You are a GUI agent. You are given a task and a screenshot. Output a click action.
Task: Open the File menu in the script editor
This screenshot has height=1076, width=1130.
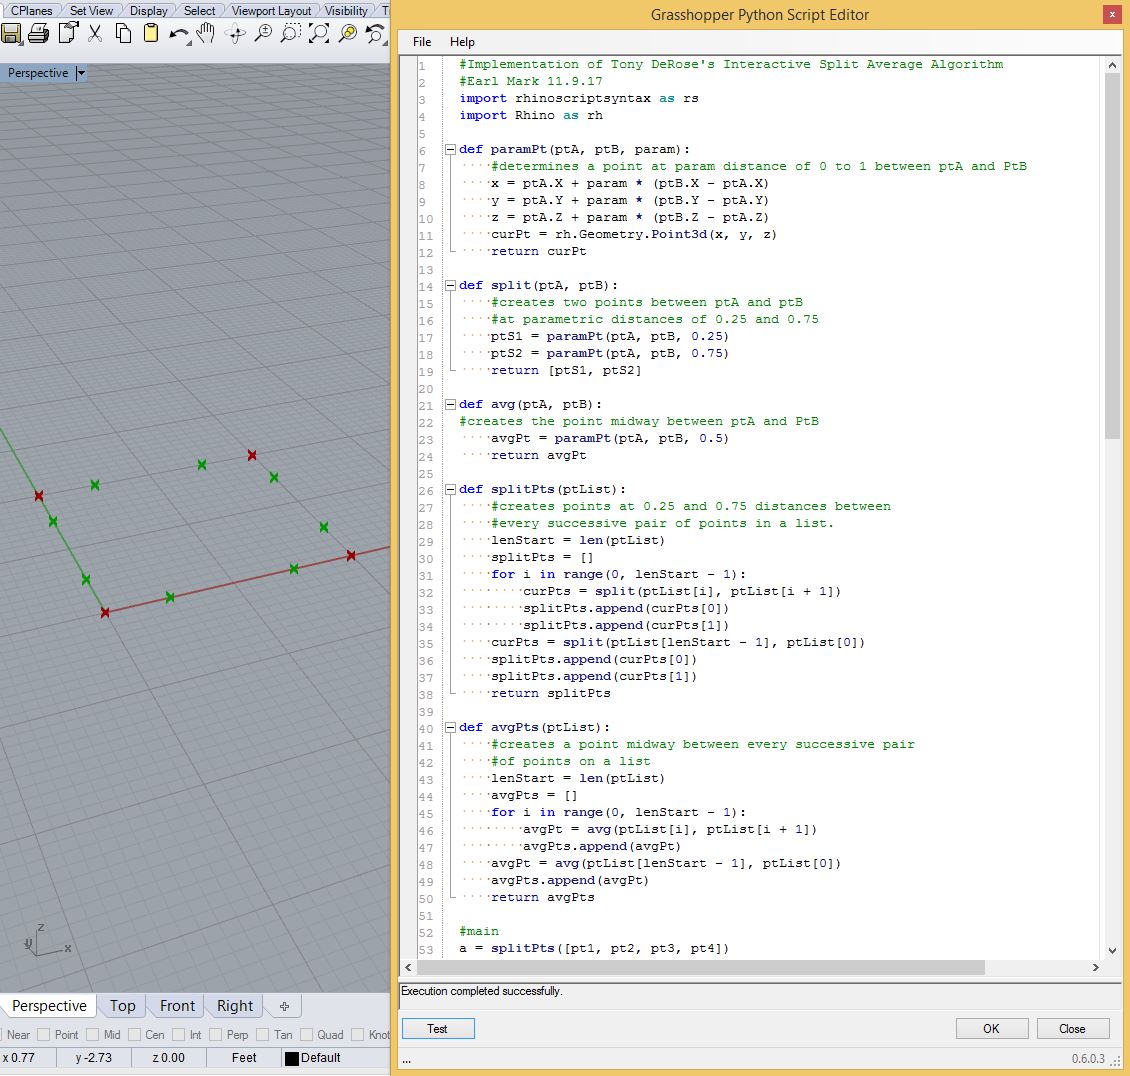point(422,42)
